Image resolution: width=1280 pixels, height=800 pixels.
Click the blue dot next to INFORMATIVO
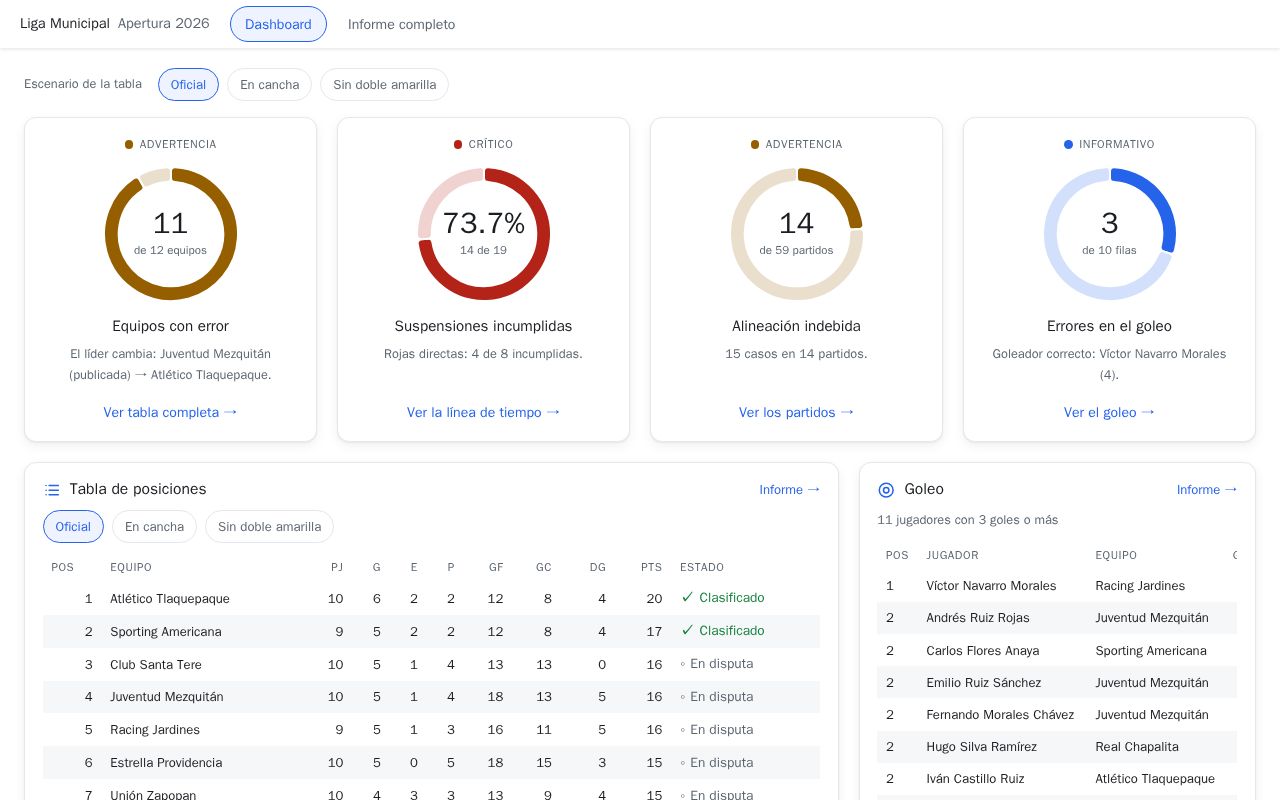point(1069,145)
